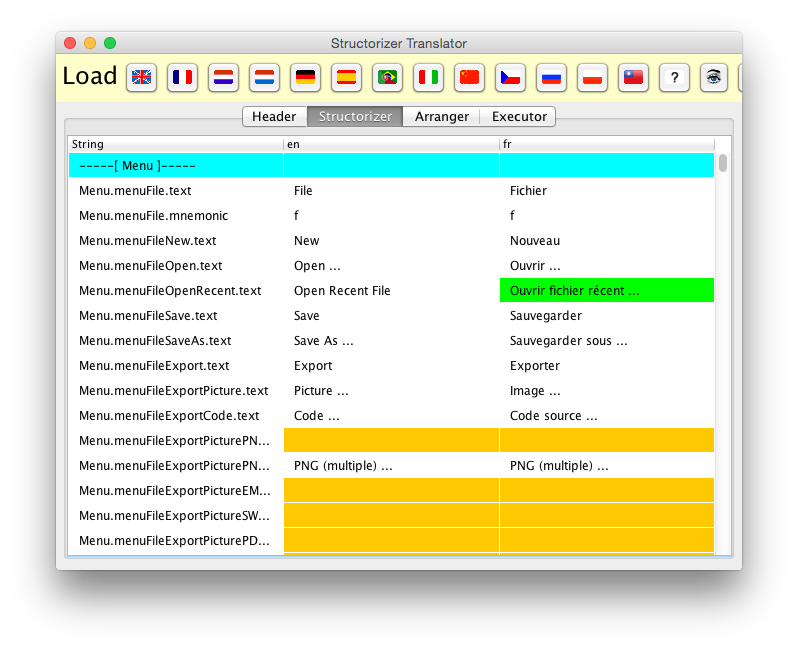
Task: Load Portuguese locale via Brazil-Portugal flag
Action: (387, 77)
